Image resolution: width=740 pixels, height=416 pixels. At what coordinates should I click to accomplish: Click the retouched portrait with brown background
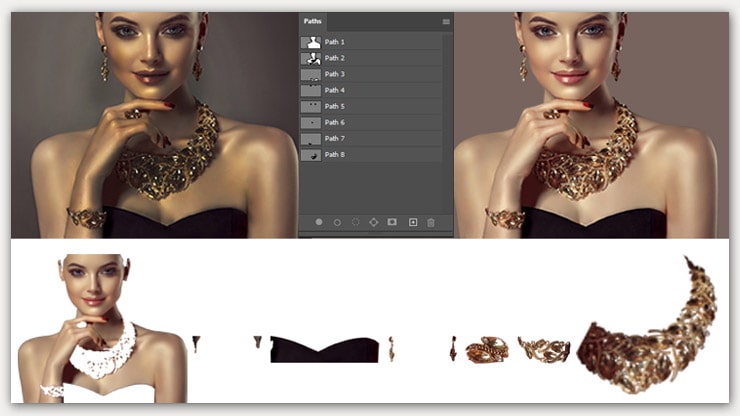coord(591,125)
